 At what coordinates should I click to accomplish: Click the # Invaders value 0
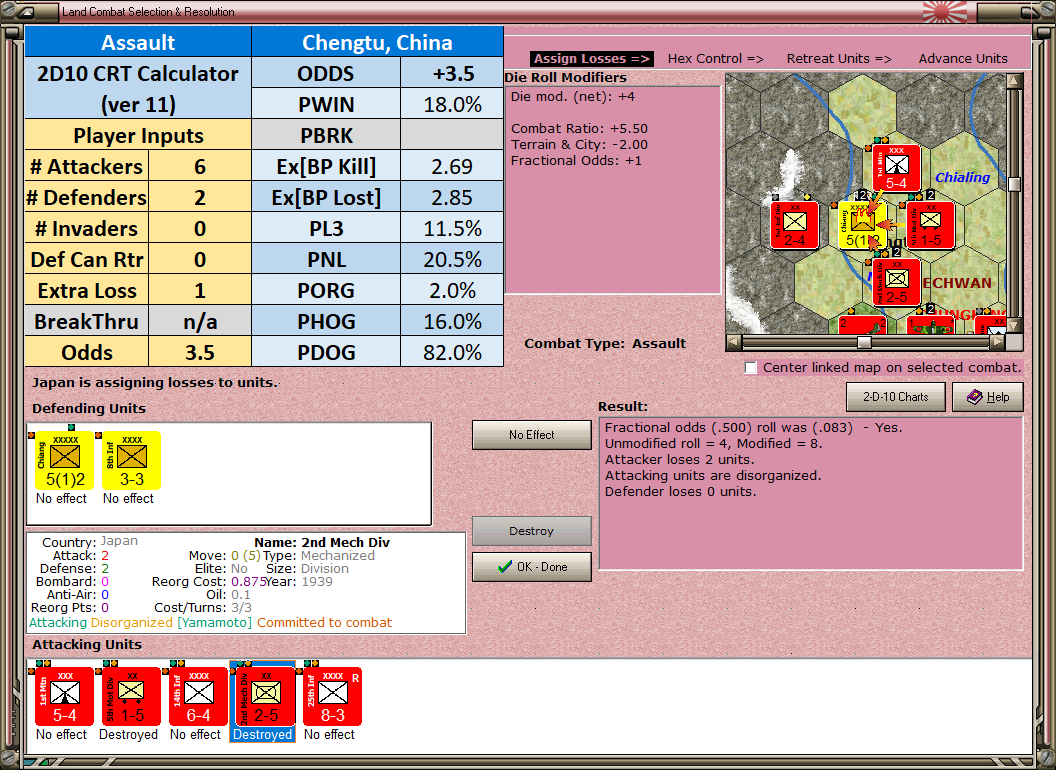(x=200, y=228)
